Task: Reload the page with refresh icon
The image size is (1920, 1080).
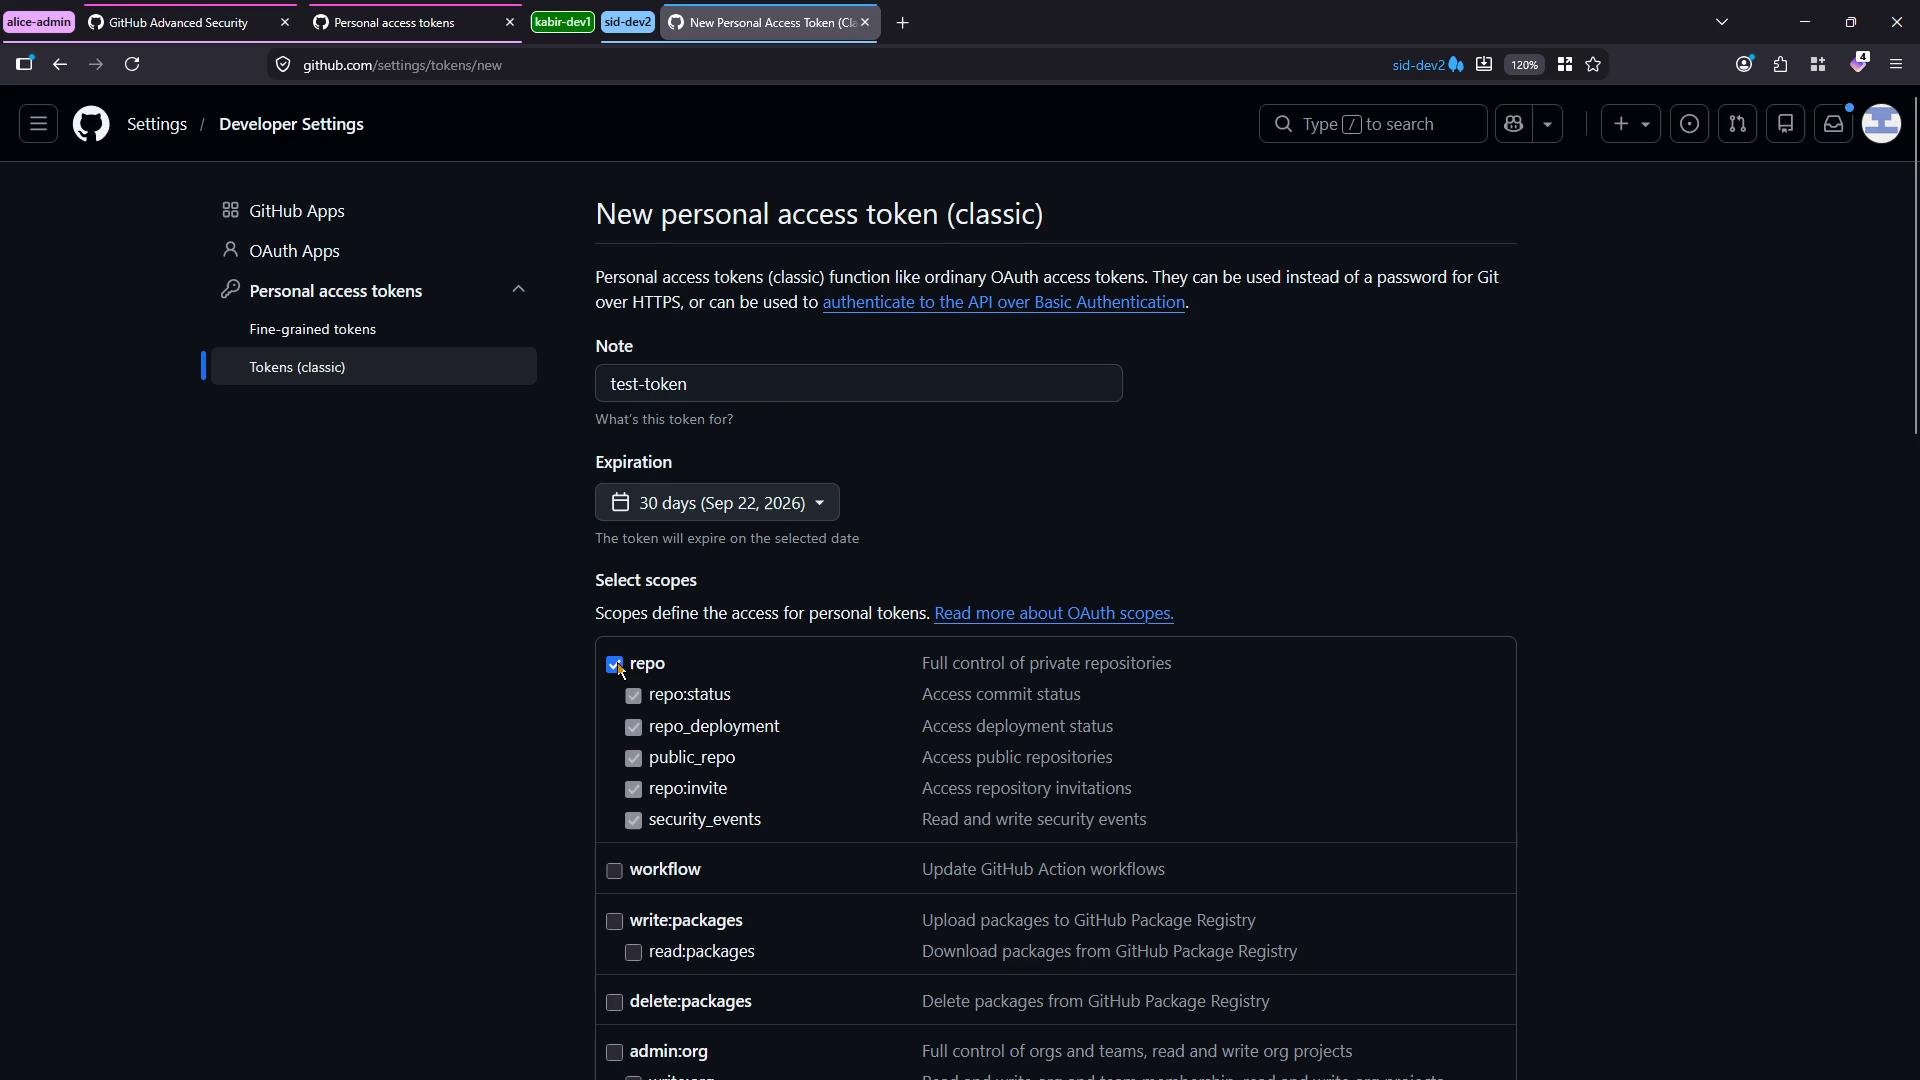Action: point(132,65)
